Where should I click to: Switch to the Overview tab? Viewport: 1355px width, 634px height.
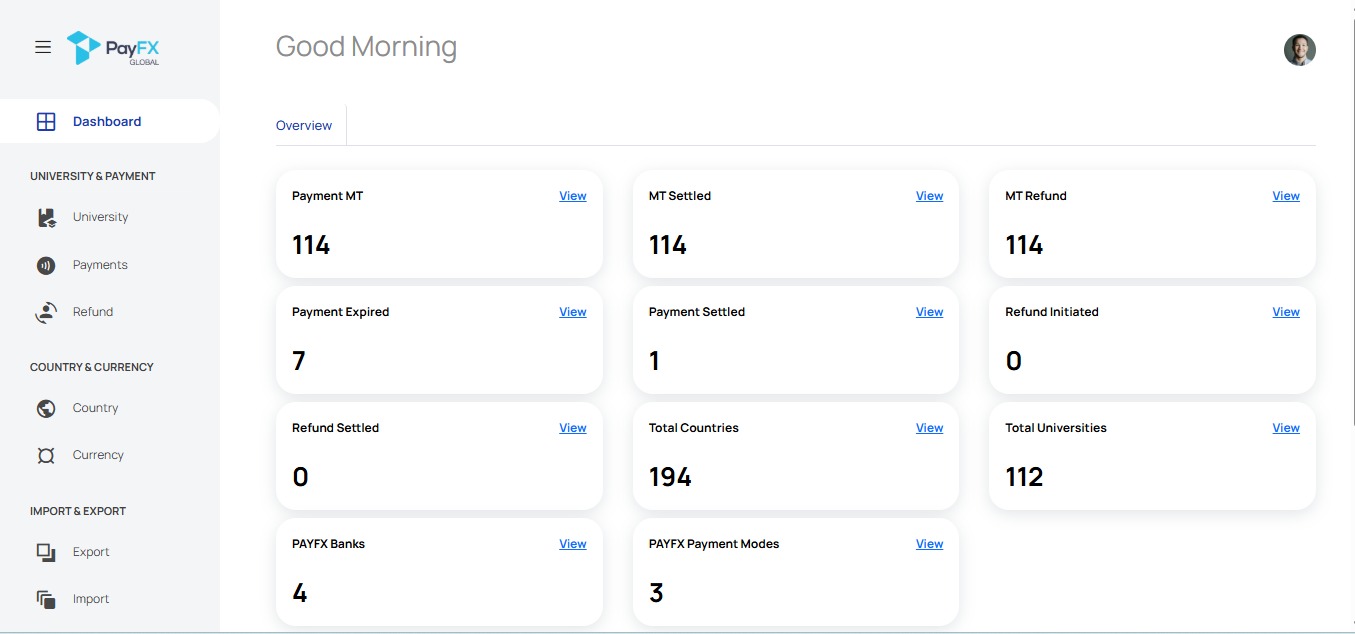pos(304,126)
